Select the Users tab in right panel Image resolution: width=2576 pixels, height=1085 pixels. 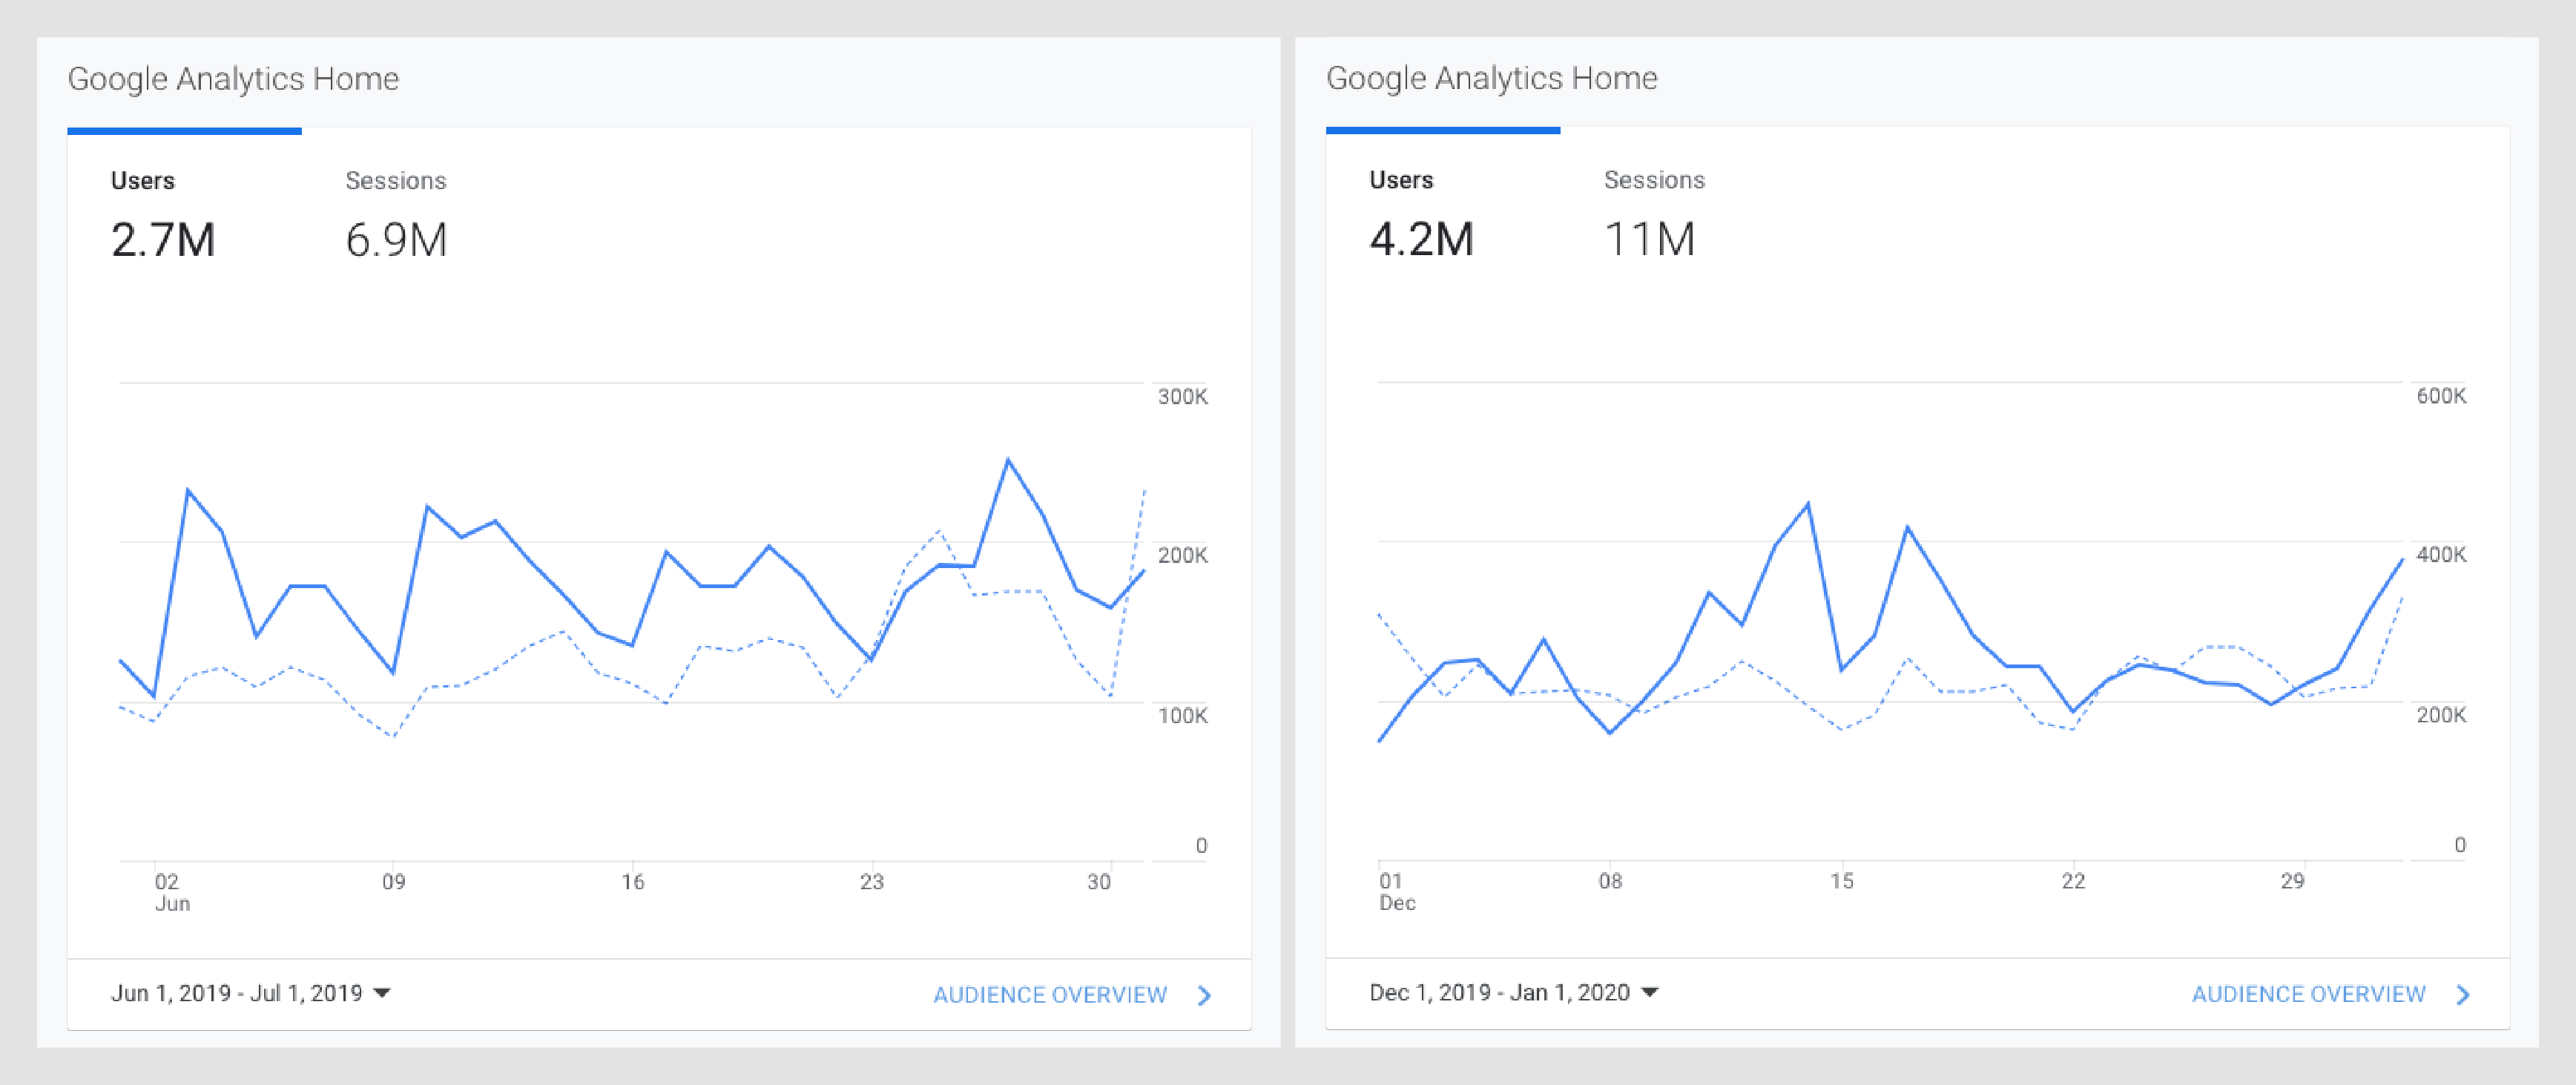pos(1400,180)
